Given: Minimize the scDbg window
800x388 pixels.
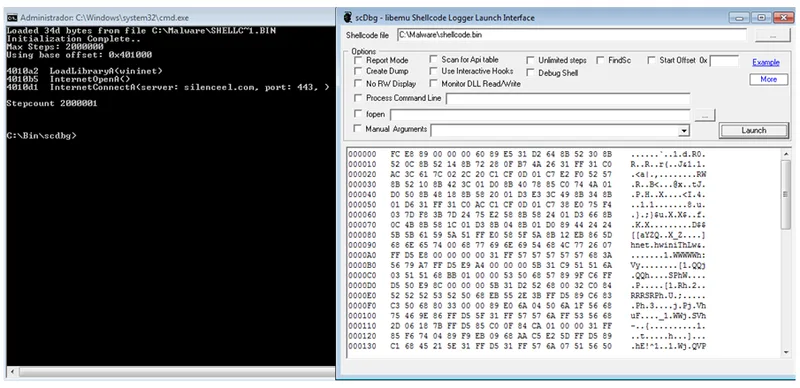Looking at the screenshot, I should pyautogui.click(x=738, y=17).
